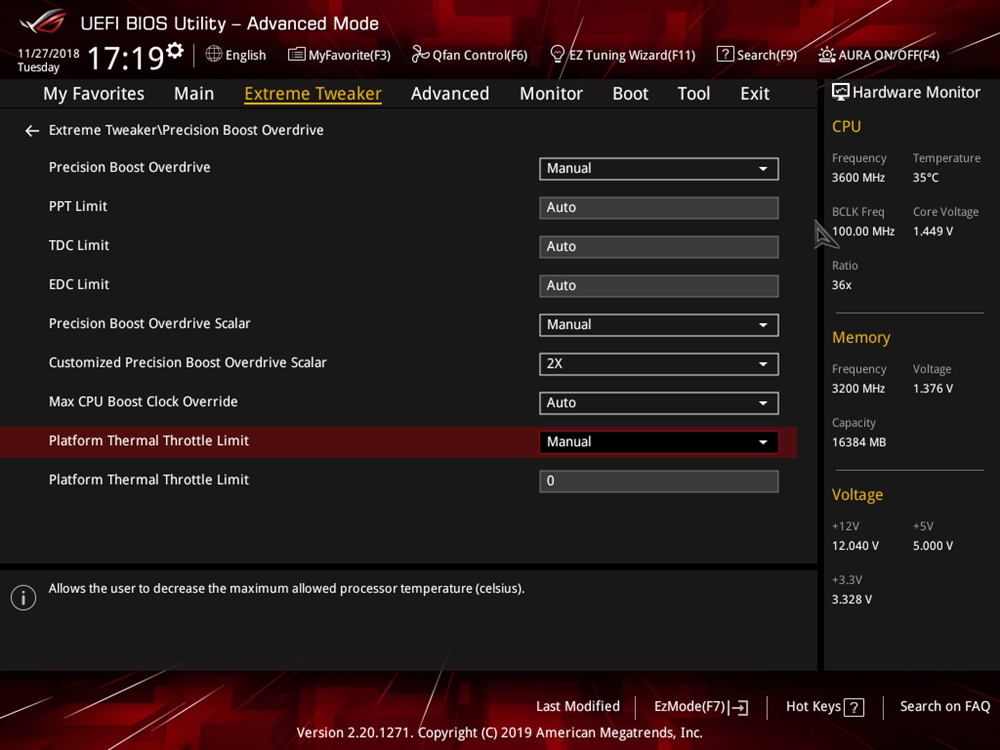Click the Max CPU Boost Clock Override label

click(x=143, y=402)
